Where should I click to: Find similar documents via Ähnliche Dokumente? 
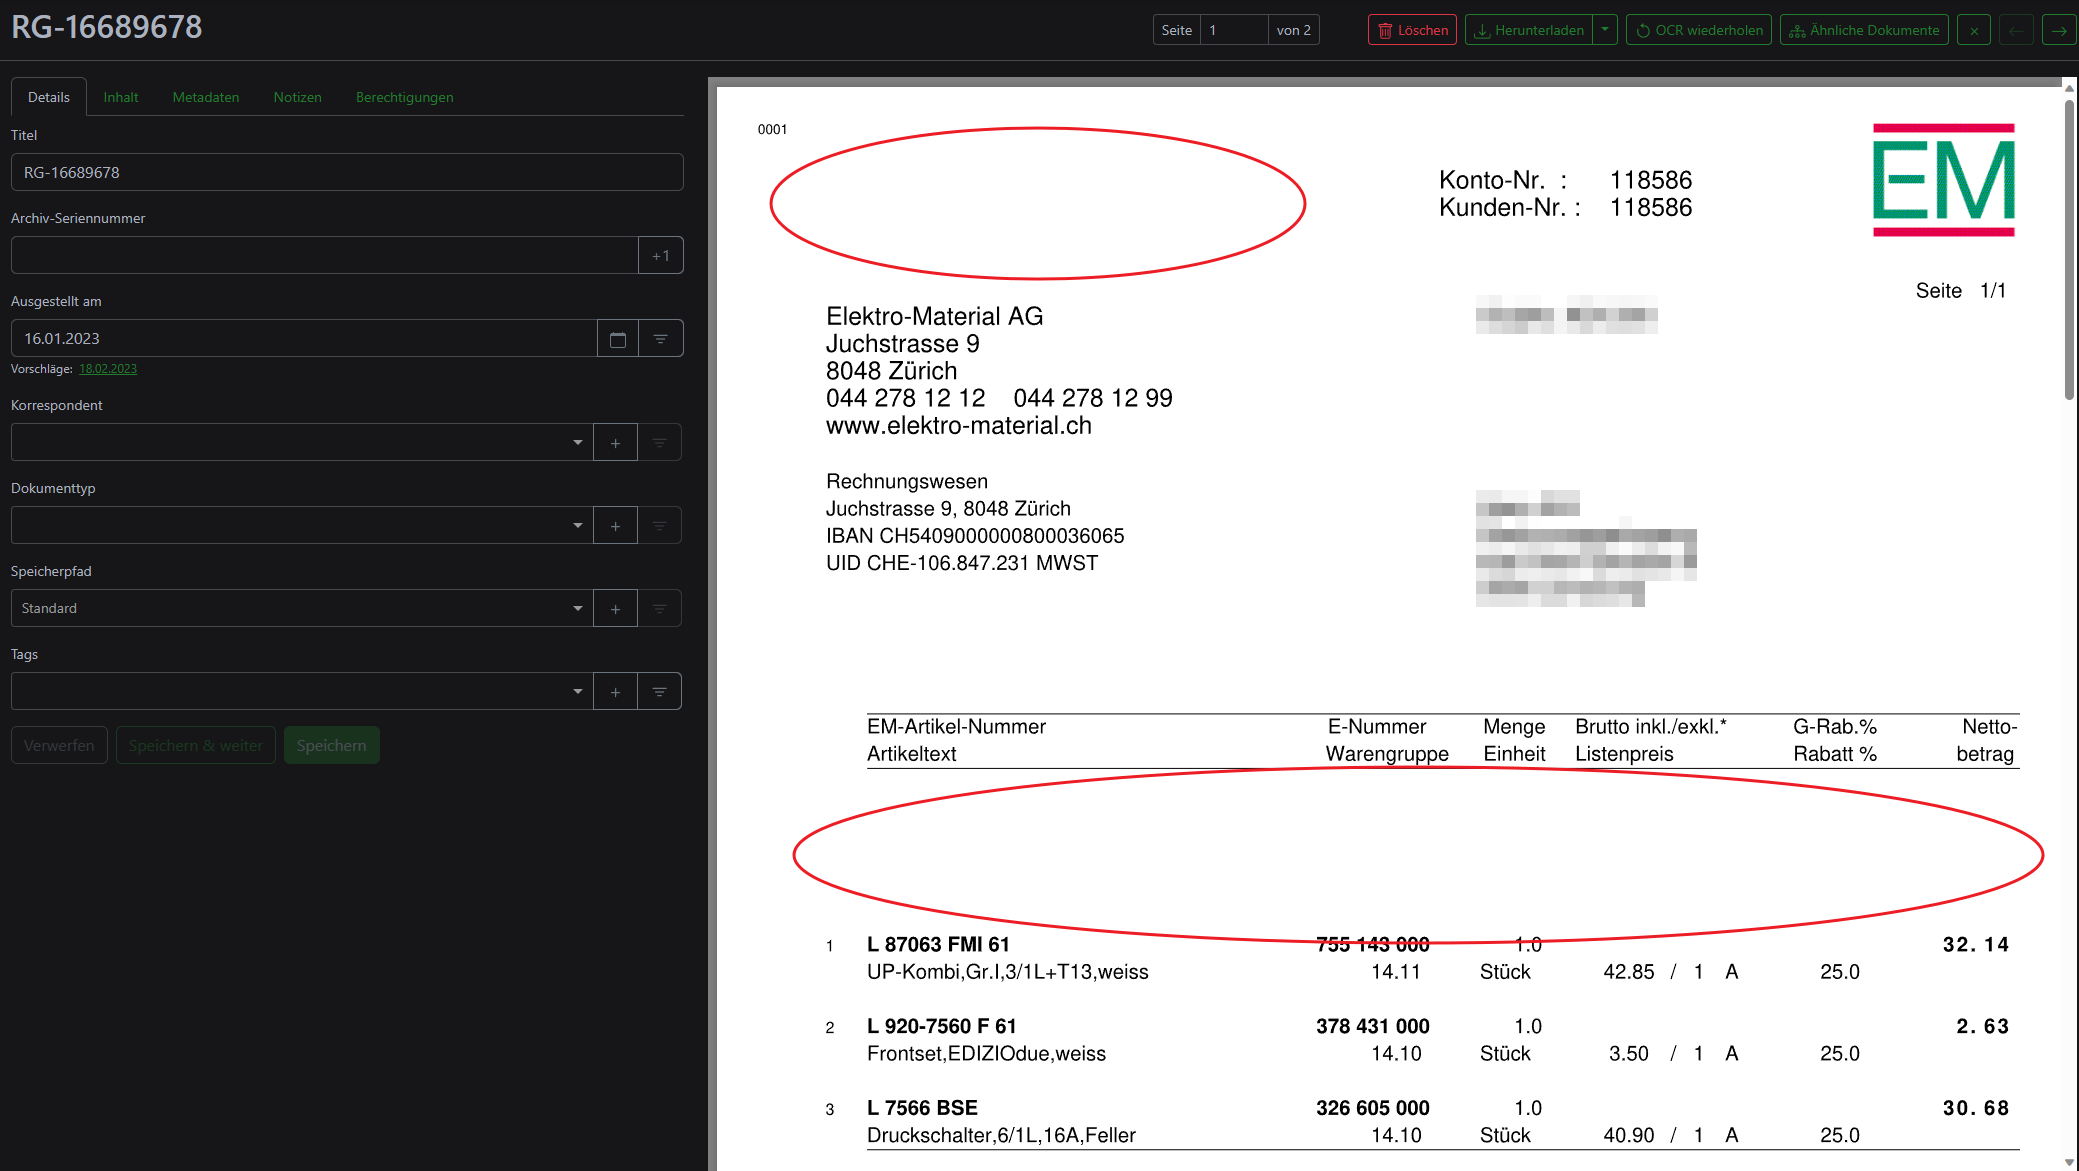point(1863,29)
